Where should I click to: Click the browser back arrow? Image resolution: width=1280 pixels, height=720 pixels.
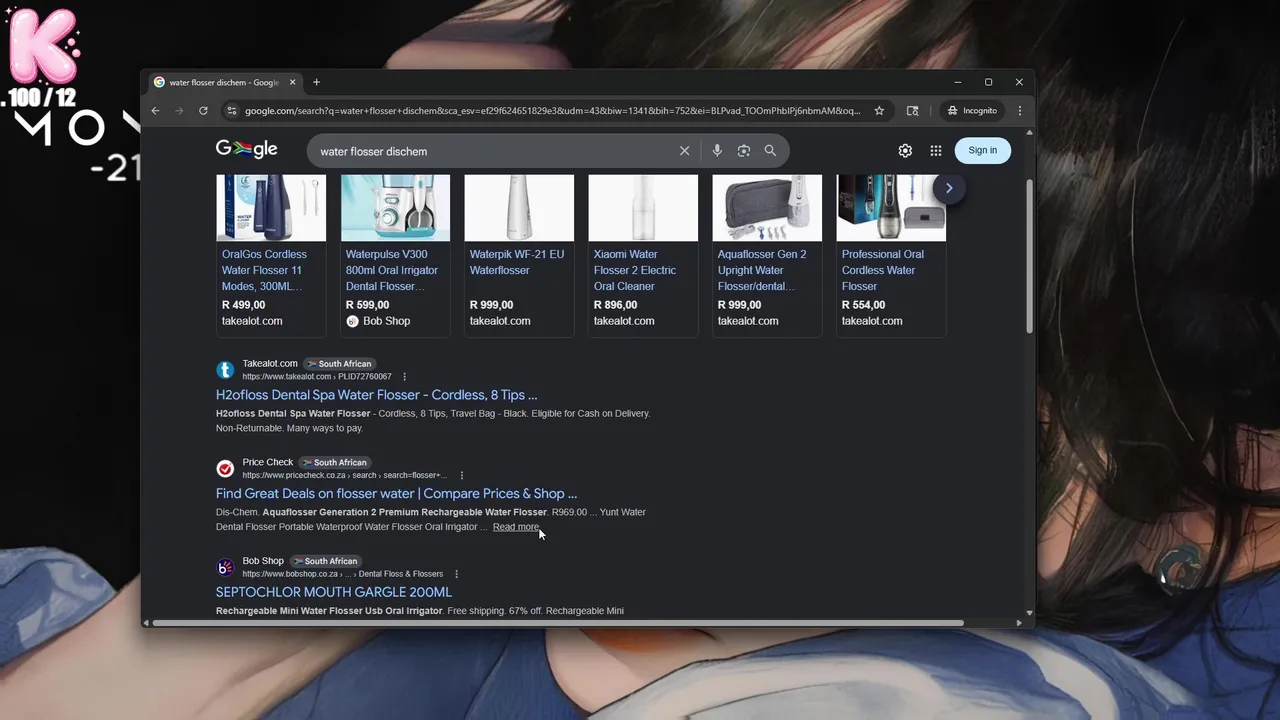155,111
